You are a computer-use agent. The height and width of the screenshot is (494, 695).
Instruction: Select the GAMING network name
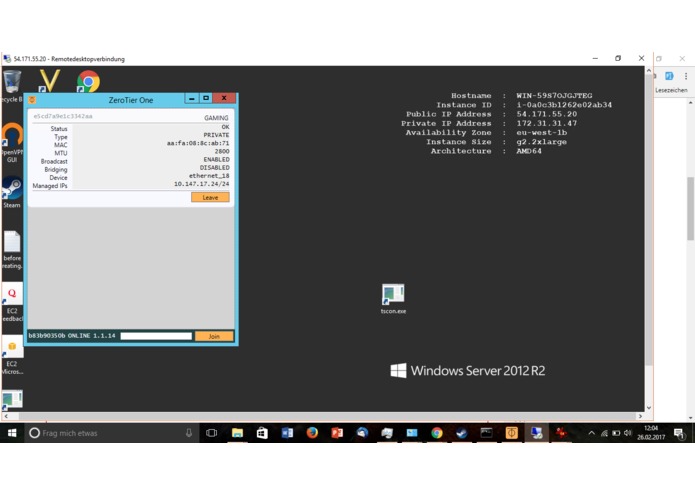[x=216, y=118]
